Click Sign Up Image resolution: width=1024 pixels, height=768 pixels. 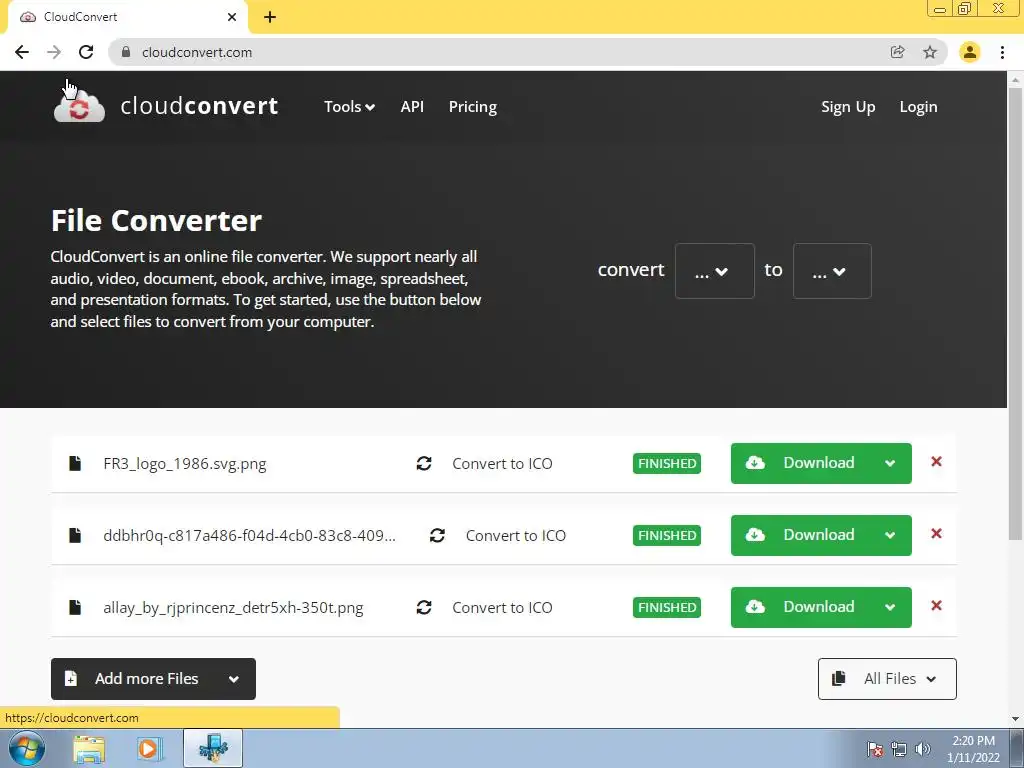pyautogui.click(x=848, y=107)
